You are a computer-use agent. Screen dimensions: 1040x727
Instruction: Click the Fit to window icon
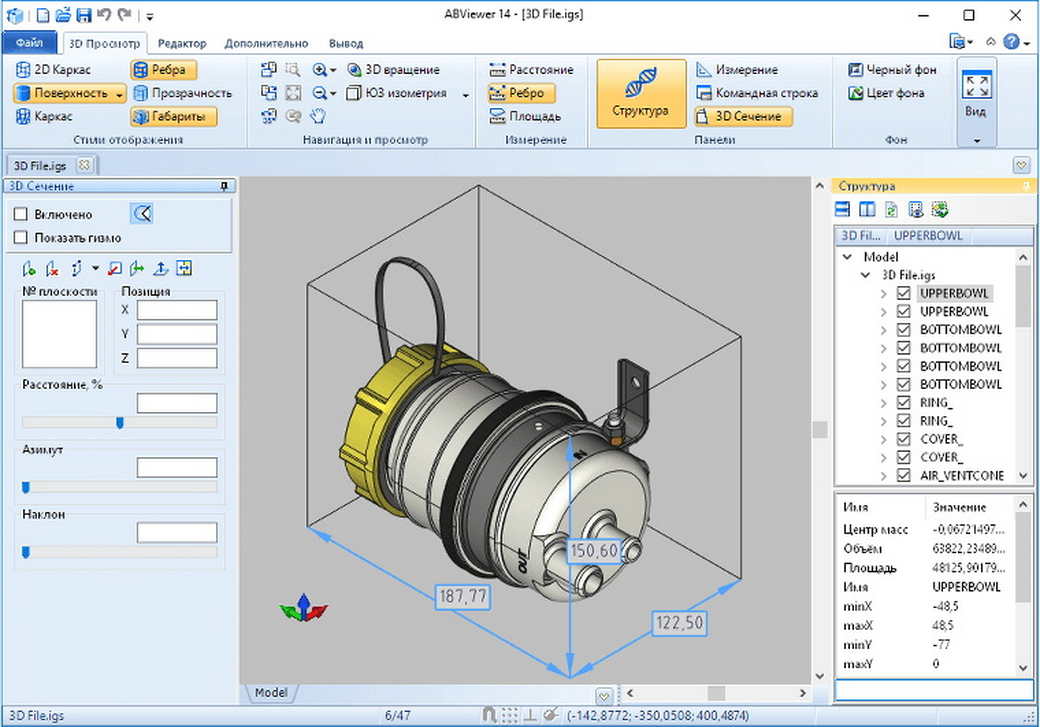(293, 93)
